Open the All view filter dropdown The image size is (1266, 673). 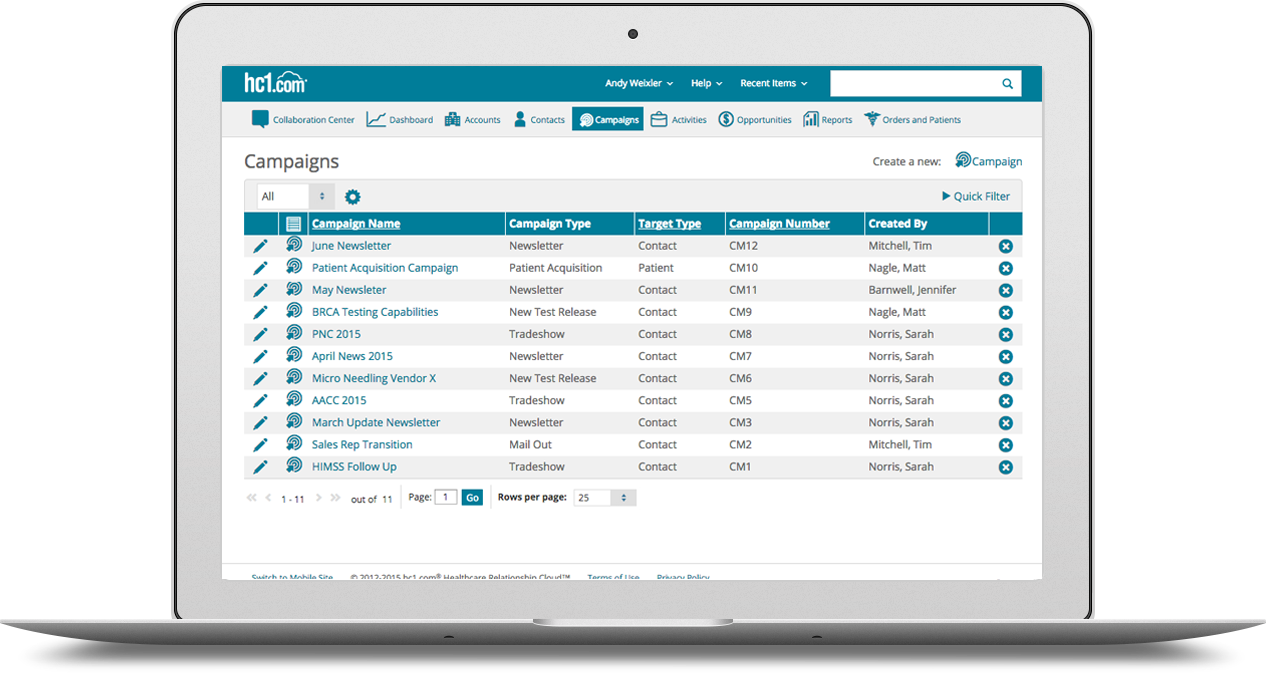pos(295,197)
